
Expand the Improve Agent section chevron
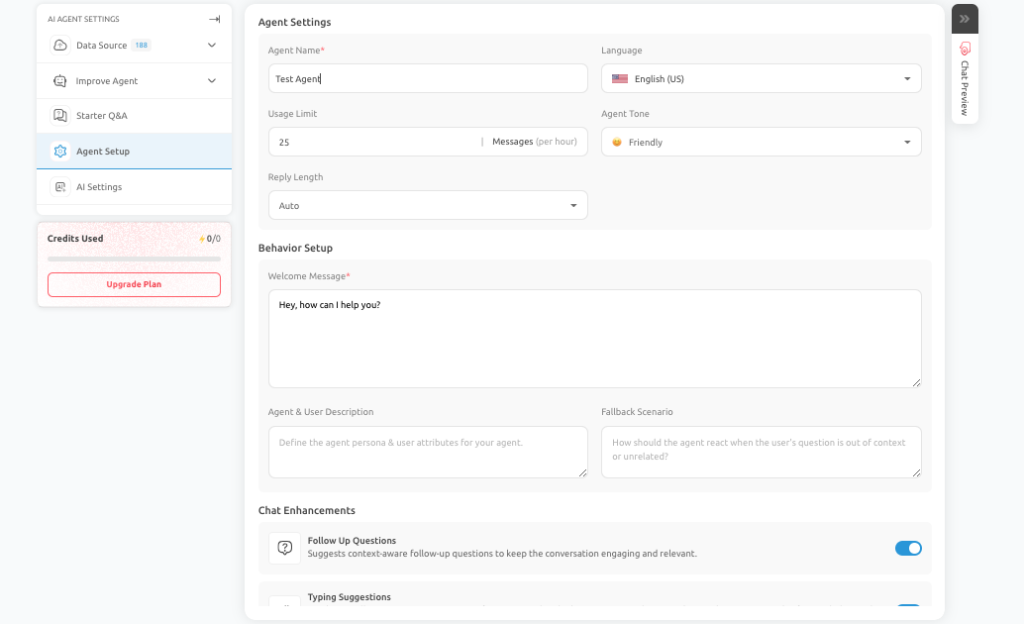tap(212, 81)
